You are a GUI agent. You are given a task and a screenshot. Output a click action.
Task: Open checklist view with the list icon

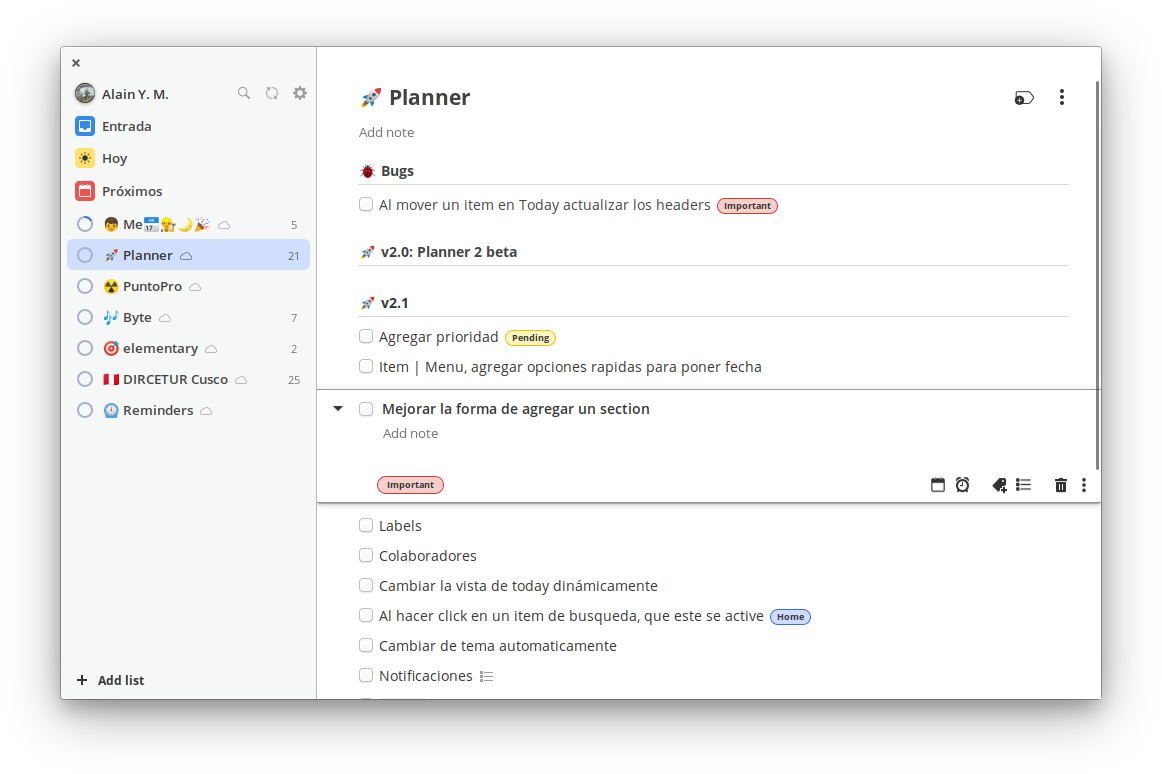1023,484
